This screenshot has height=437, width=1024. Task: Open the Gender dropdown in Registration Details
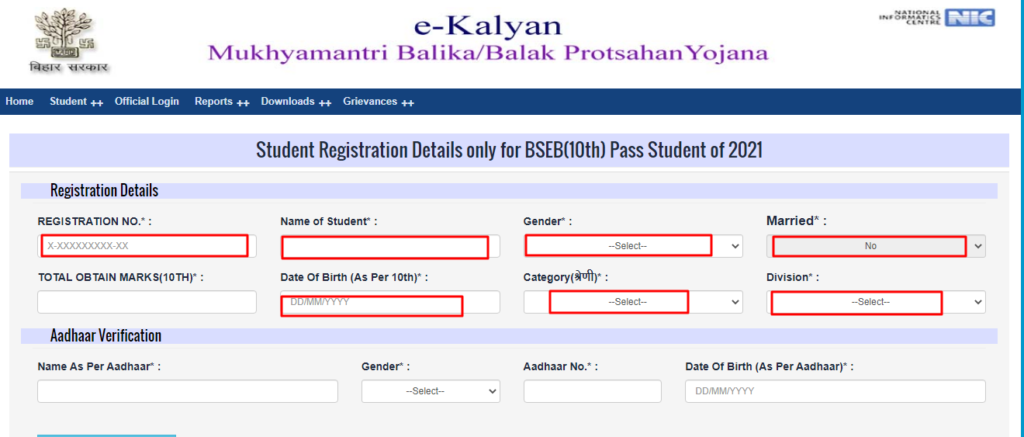click(x=633, y=246)
